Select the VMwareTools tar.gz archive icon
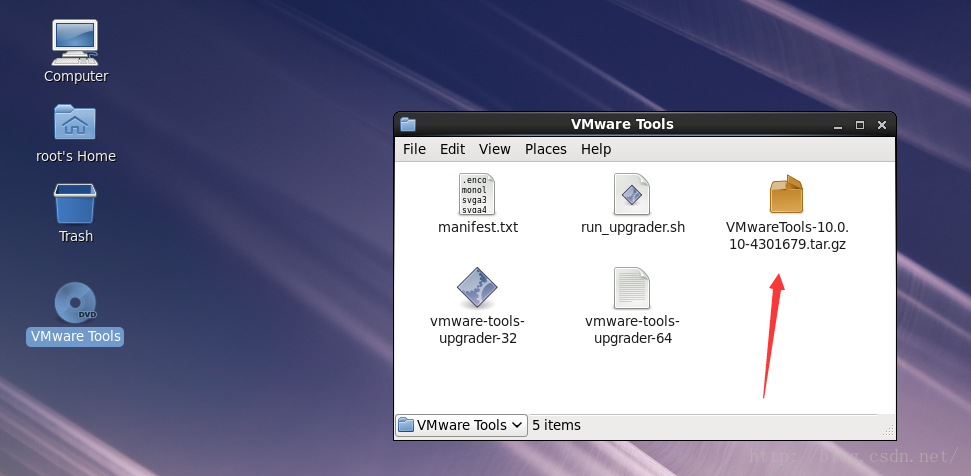971x476 pixels. [786, 194]
